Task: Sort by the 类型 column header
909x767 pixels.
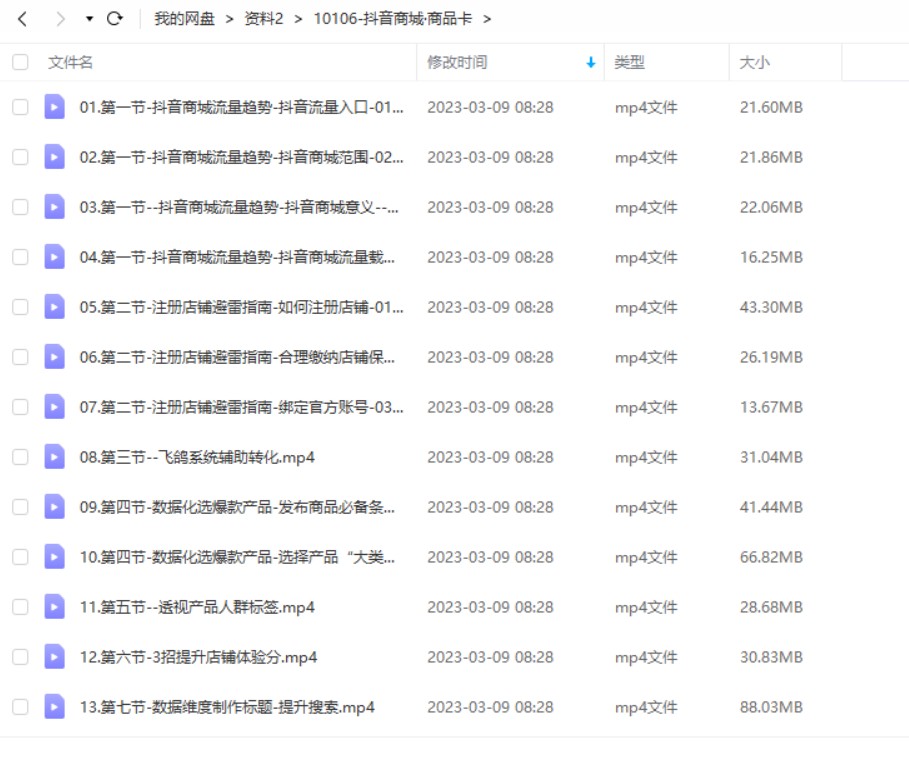Action: pos(630,62)
